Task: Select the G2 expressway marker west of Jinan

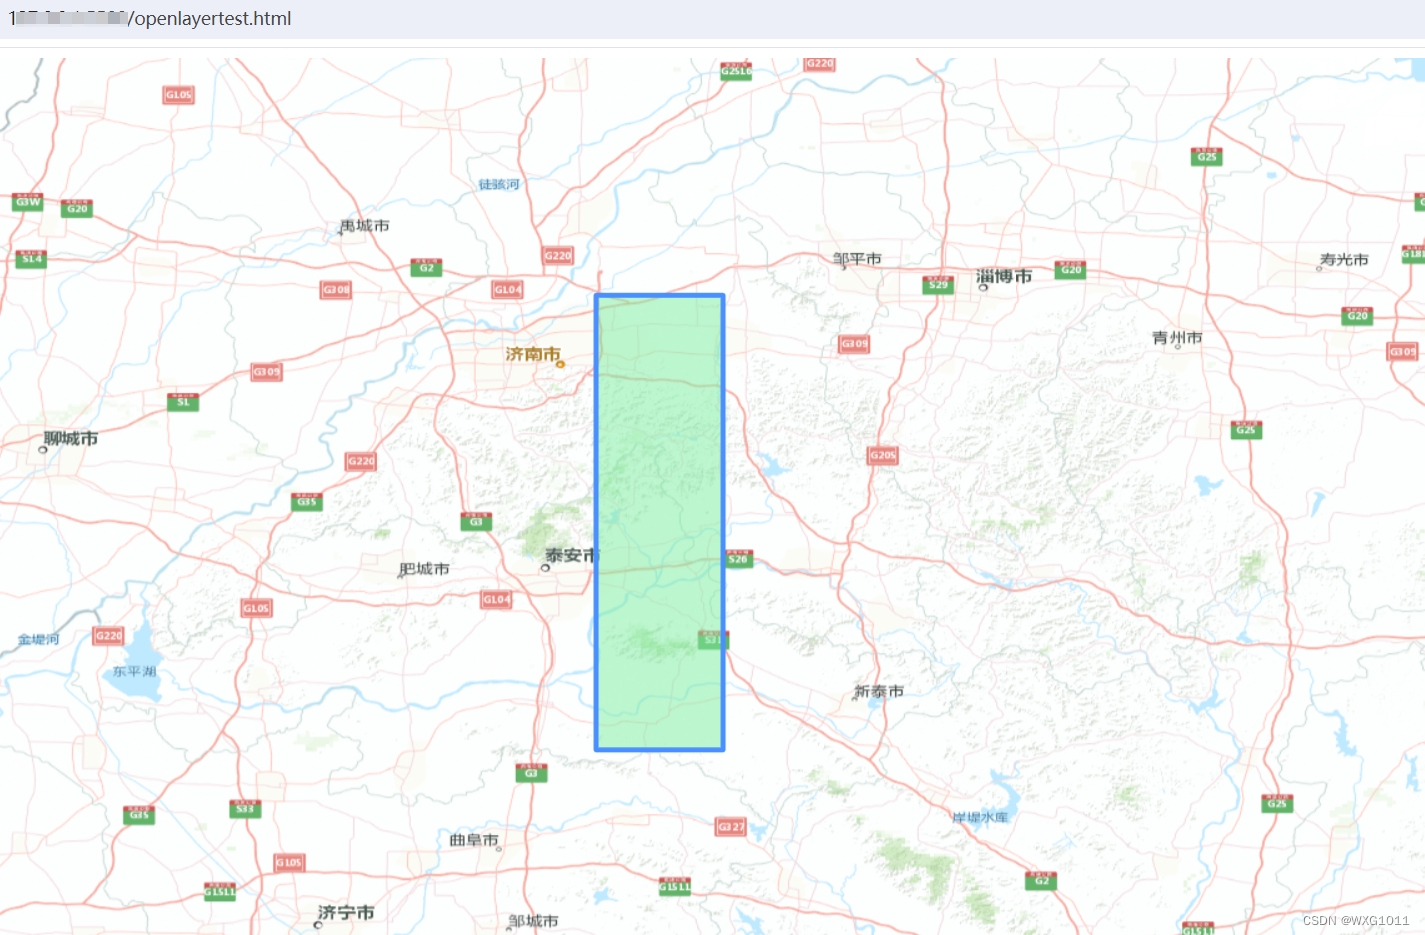Action: (x=425, y=267)
